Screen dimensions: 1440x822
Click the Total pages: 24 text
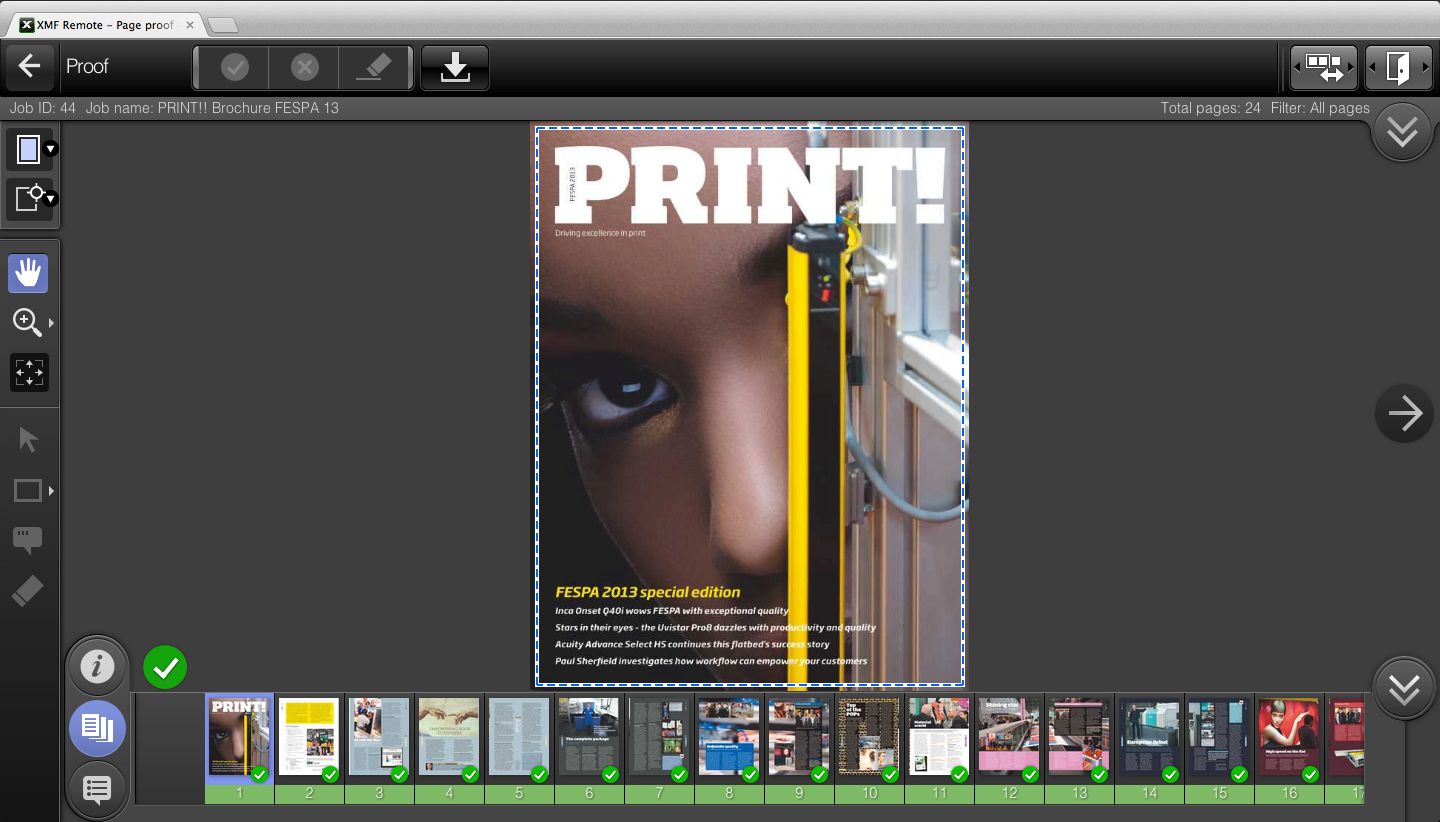tap(1210, 108)
